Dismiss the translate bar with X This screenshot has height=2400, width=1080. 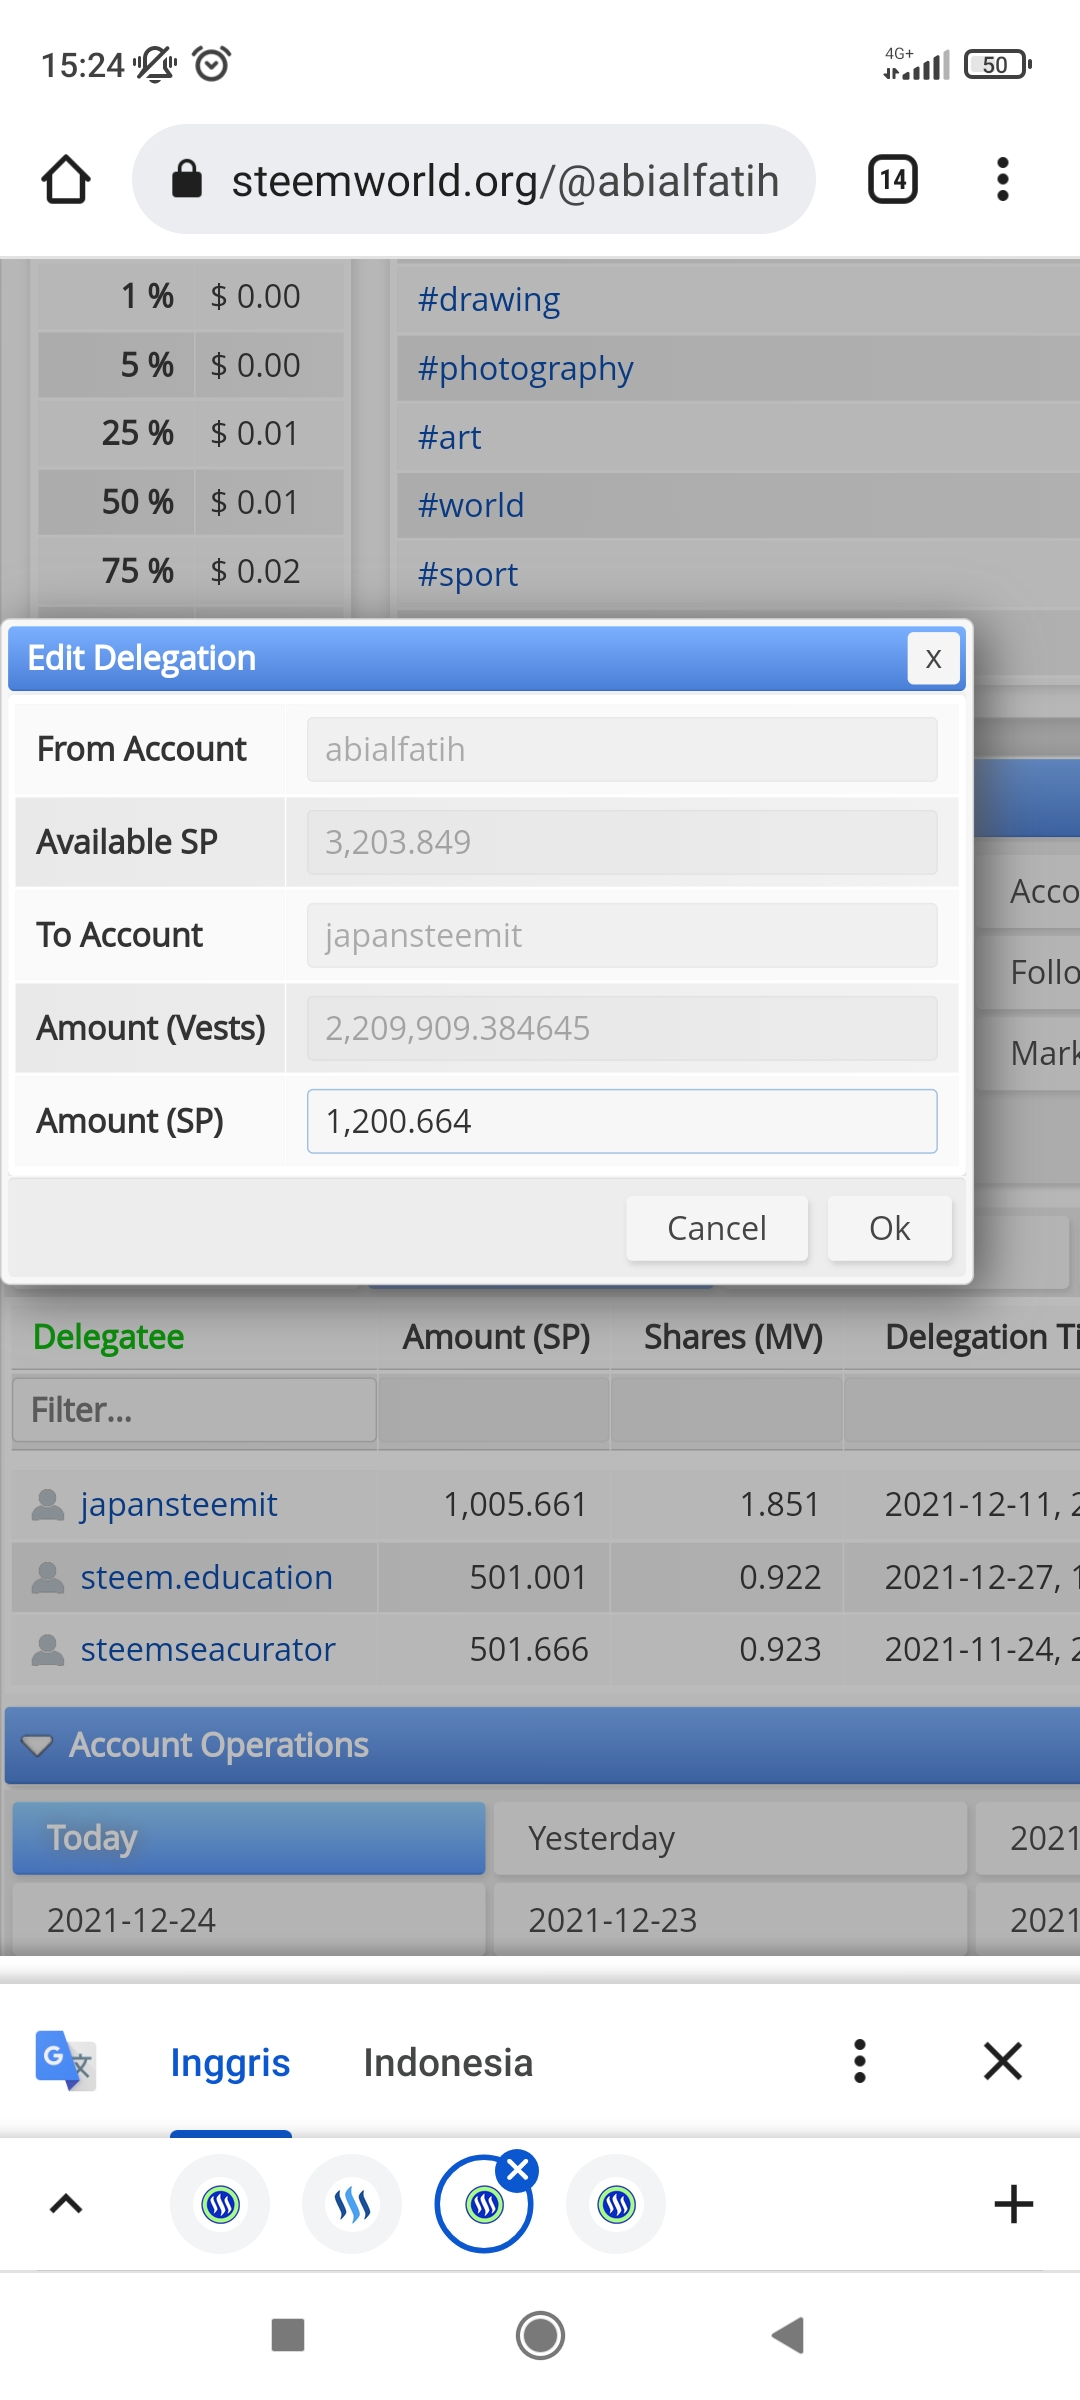point(1002,2061)
